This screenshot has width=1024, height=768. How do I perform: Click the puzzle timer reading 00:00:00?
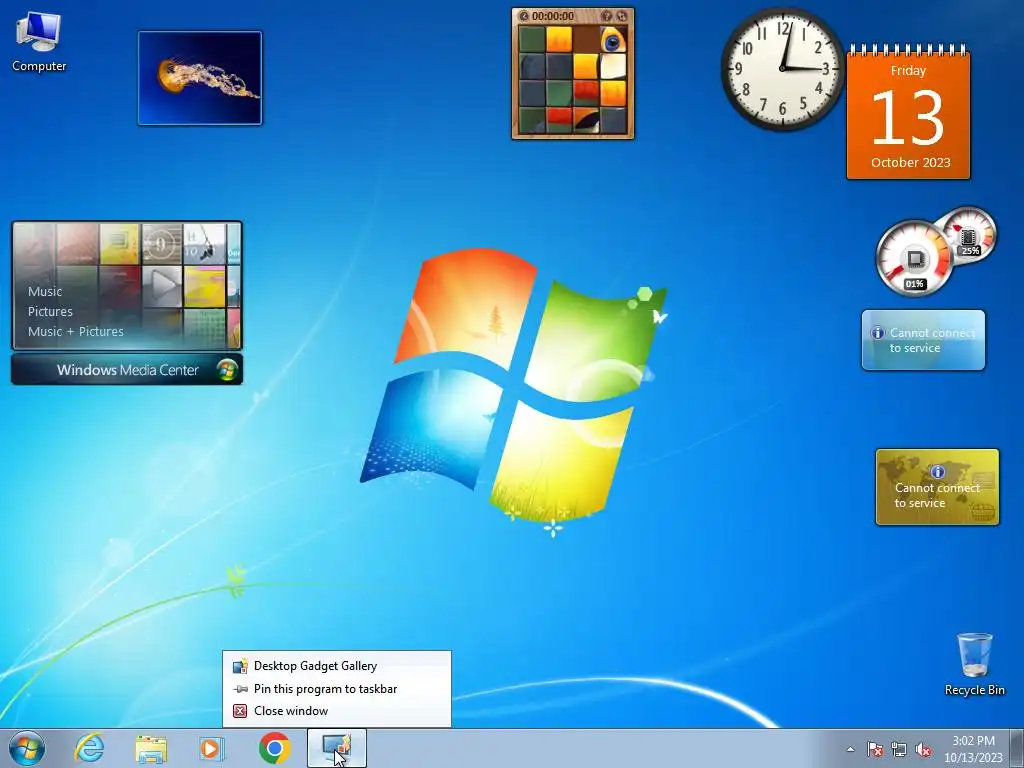point(552,16)
